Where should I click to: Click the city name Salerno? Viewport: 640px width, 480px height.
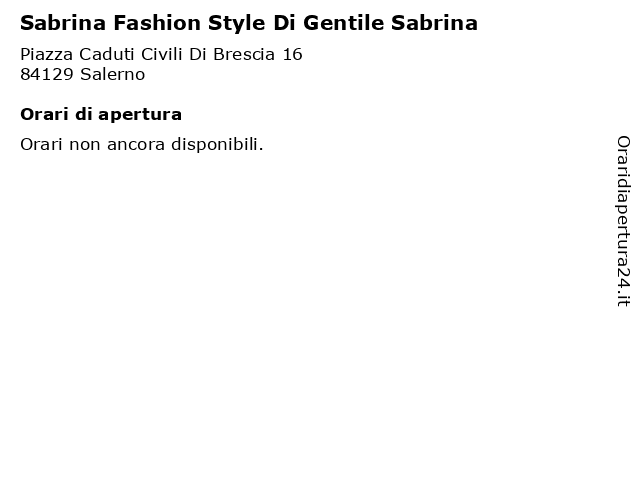[113, 75]
